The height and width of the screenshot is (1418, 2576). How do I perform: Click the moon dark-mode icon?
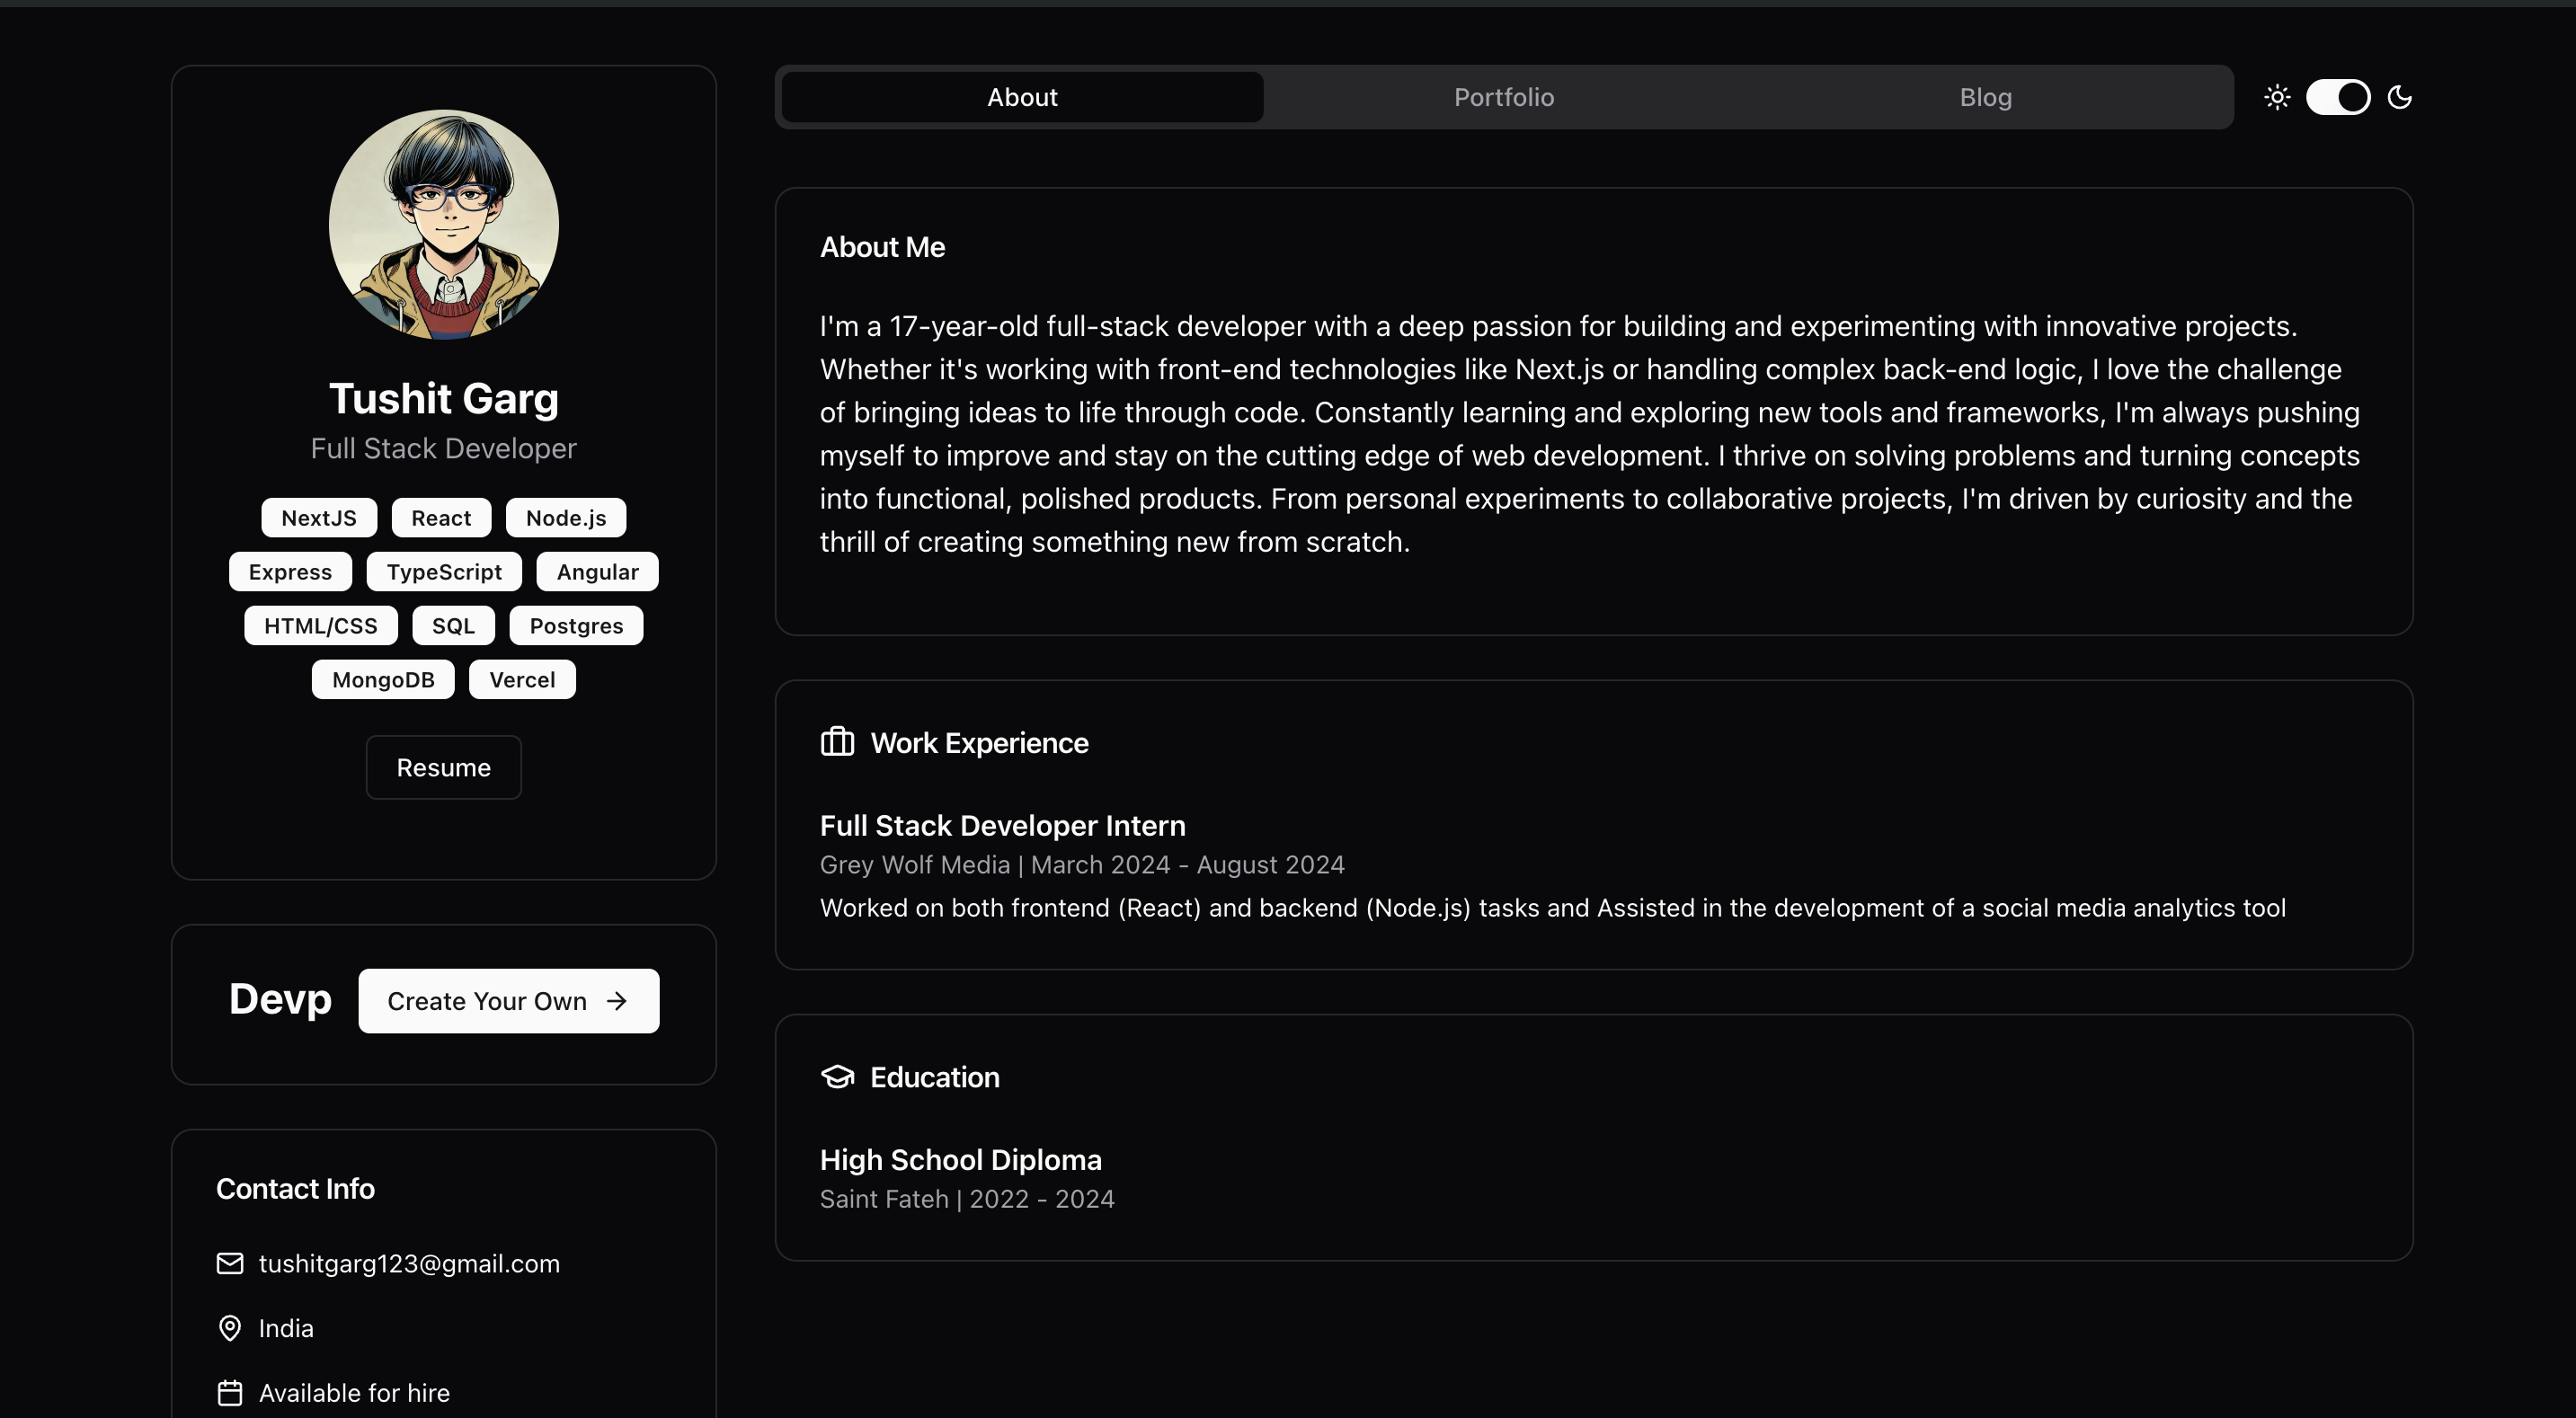[x=2399, y=97]
